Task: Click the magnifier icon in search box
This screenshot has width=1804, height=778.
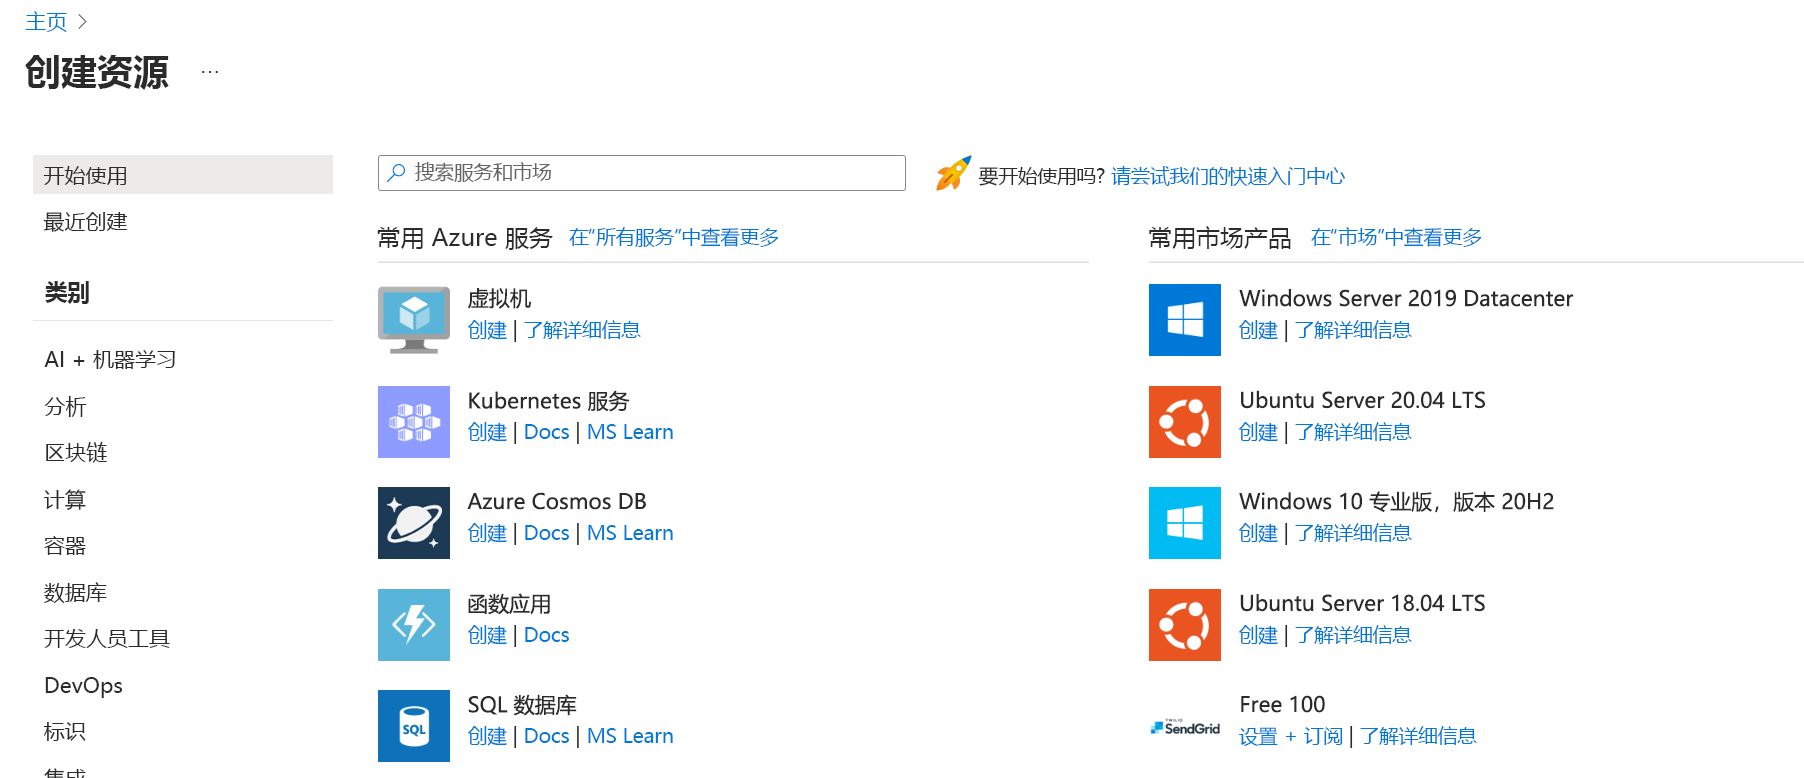Action: click(397, 172)
